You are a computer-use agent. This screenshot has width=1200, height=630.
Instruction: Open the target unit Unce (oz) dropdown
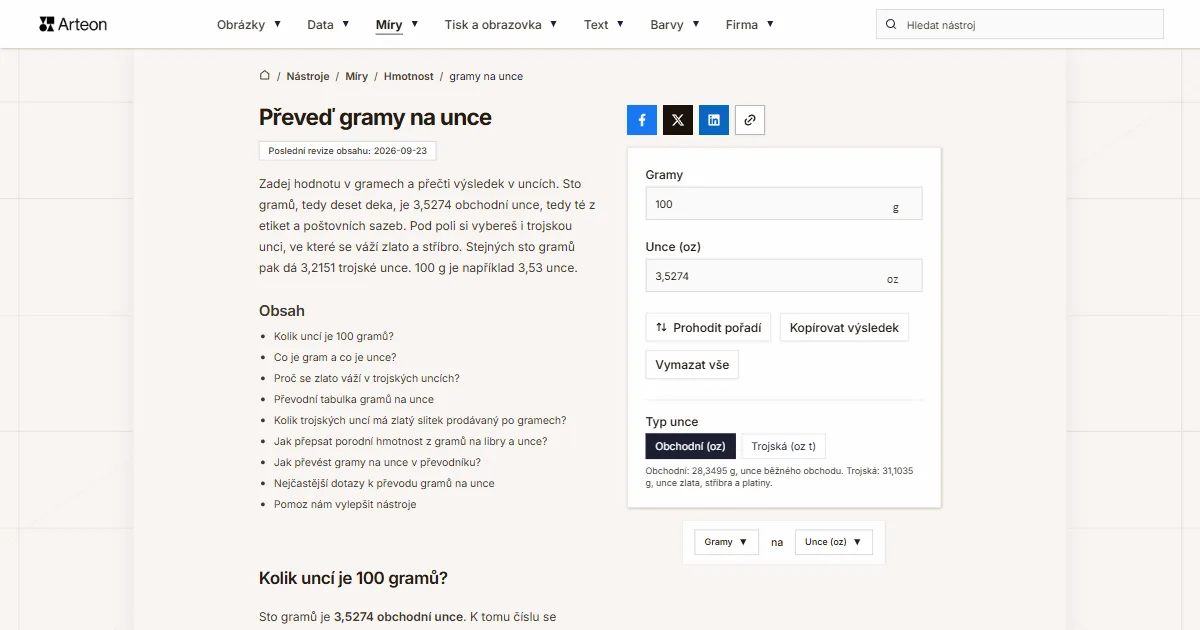tap(834, 542)
